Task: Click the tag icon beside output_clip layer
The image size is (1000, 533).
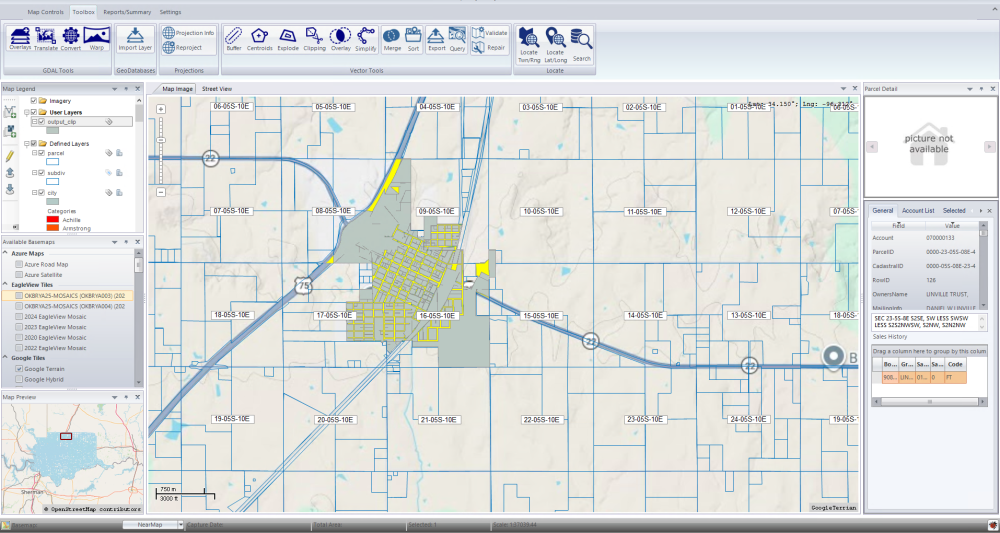Action: pyautogui.click(x=109, y=122)
